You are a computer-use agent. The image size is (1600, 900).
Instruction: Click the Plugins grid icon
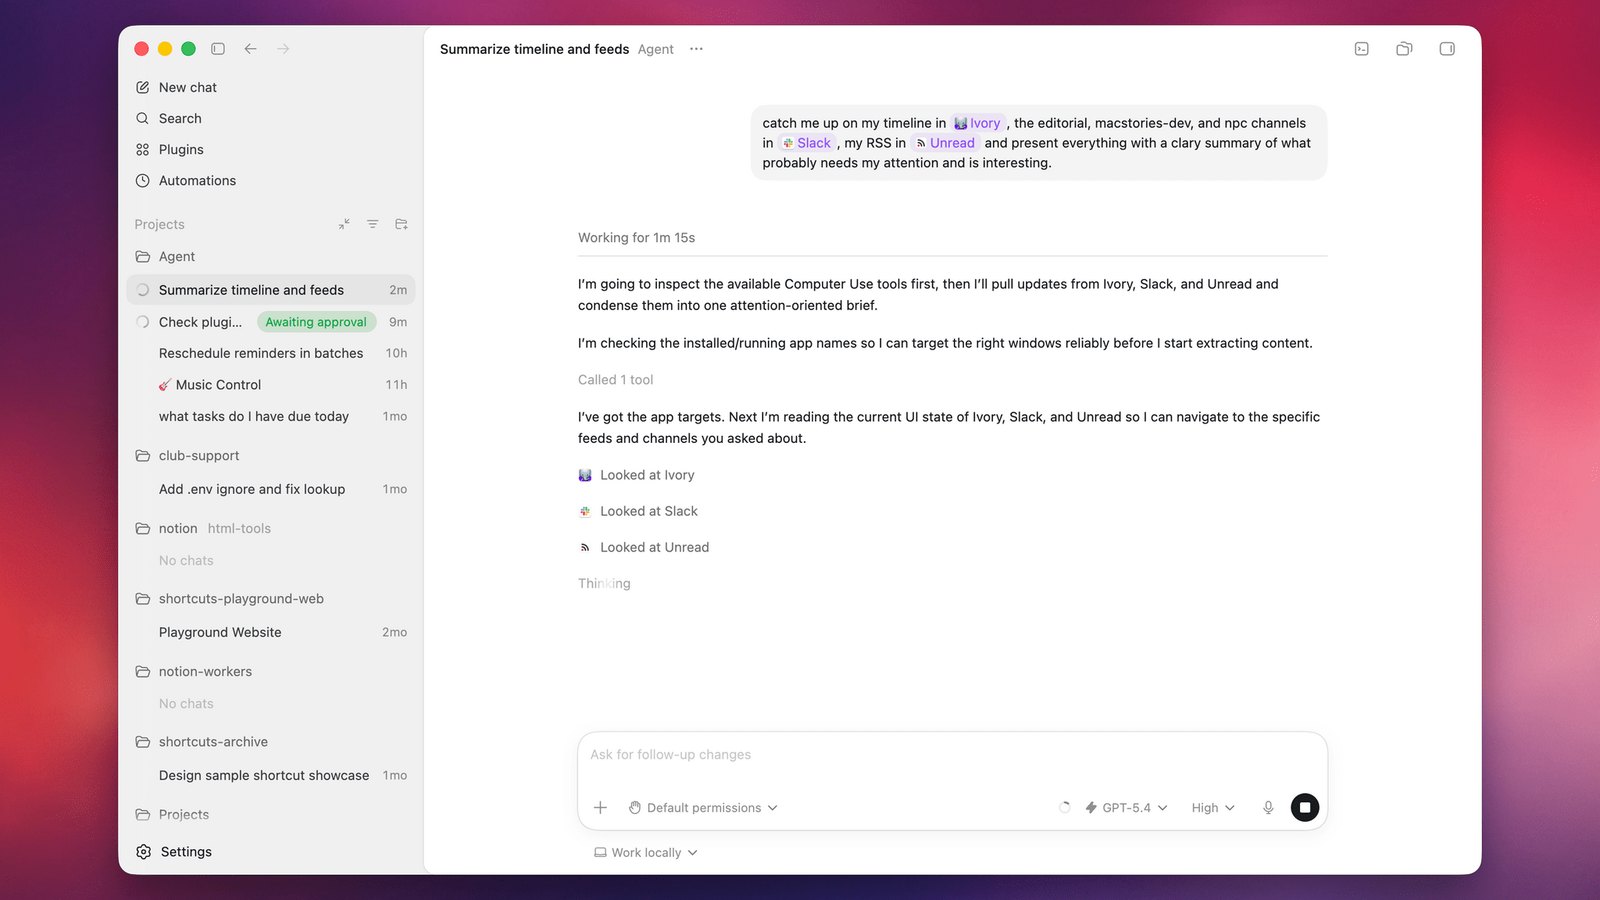pyautogui.click(x=143, y=149)
